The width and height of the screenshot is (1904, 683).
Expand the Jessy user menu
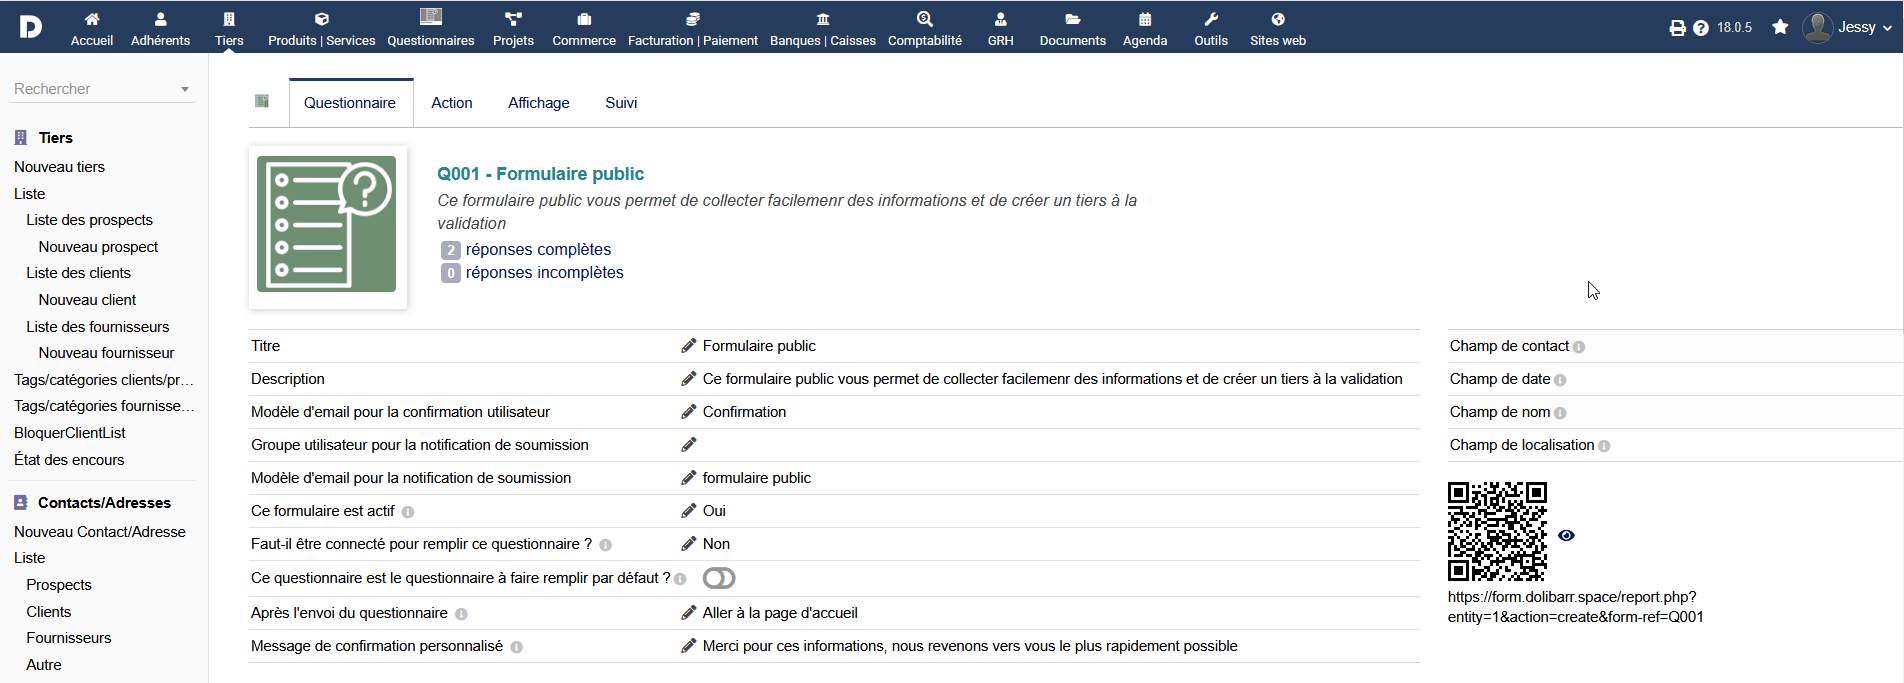click(x=1848, y=27)
